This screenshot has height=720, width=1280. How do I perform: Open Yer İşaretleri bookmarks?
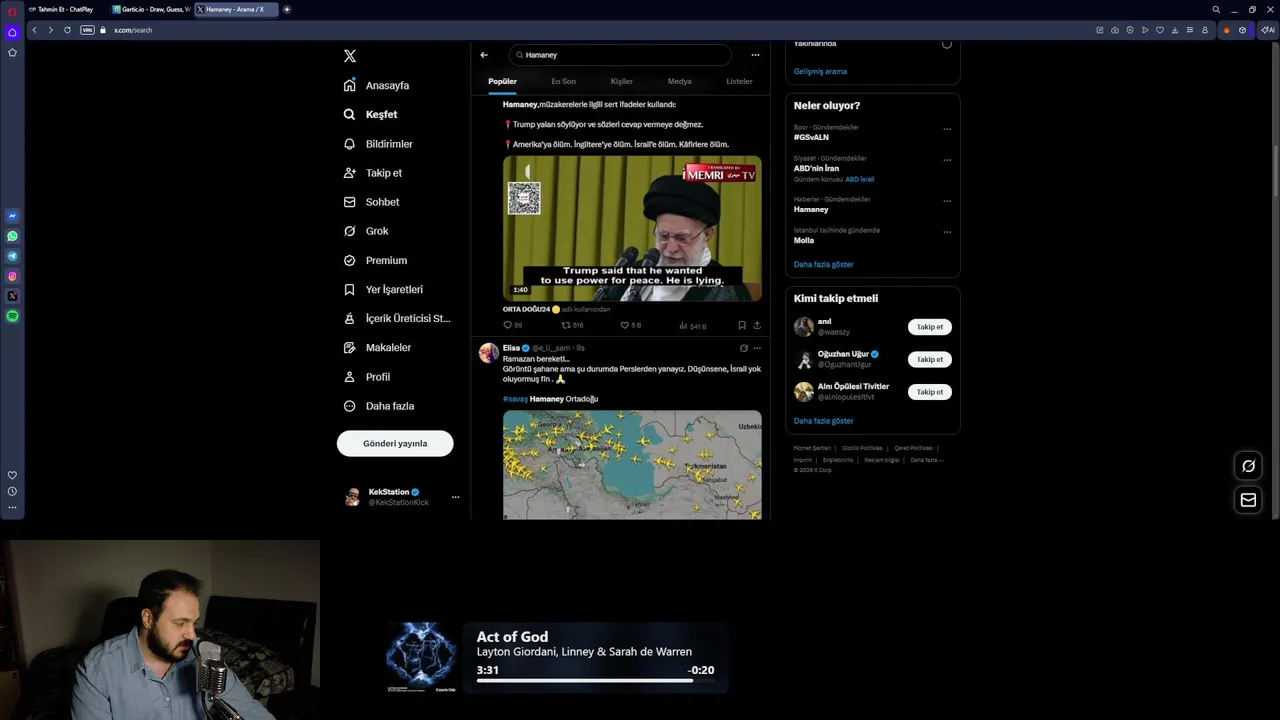pyautogui.click(x=383, y=289)
